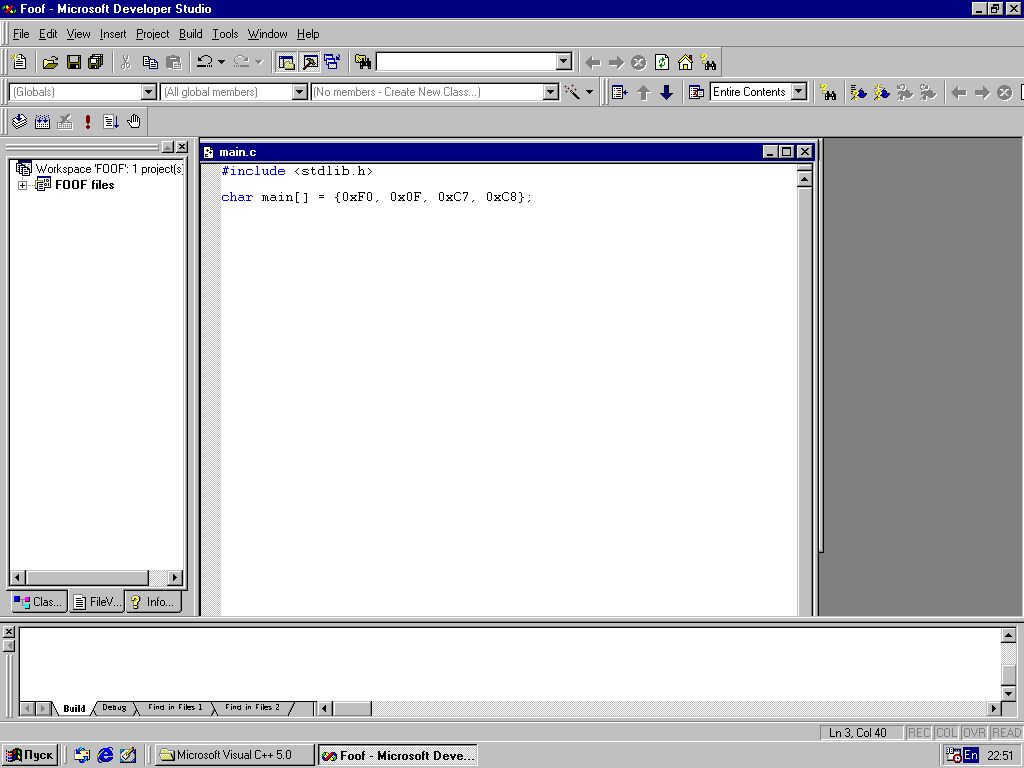Screen dimensions: 1024x768
Task: Click the Refresh page icon in the toolbar
Action: point(662,62)
